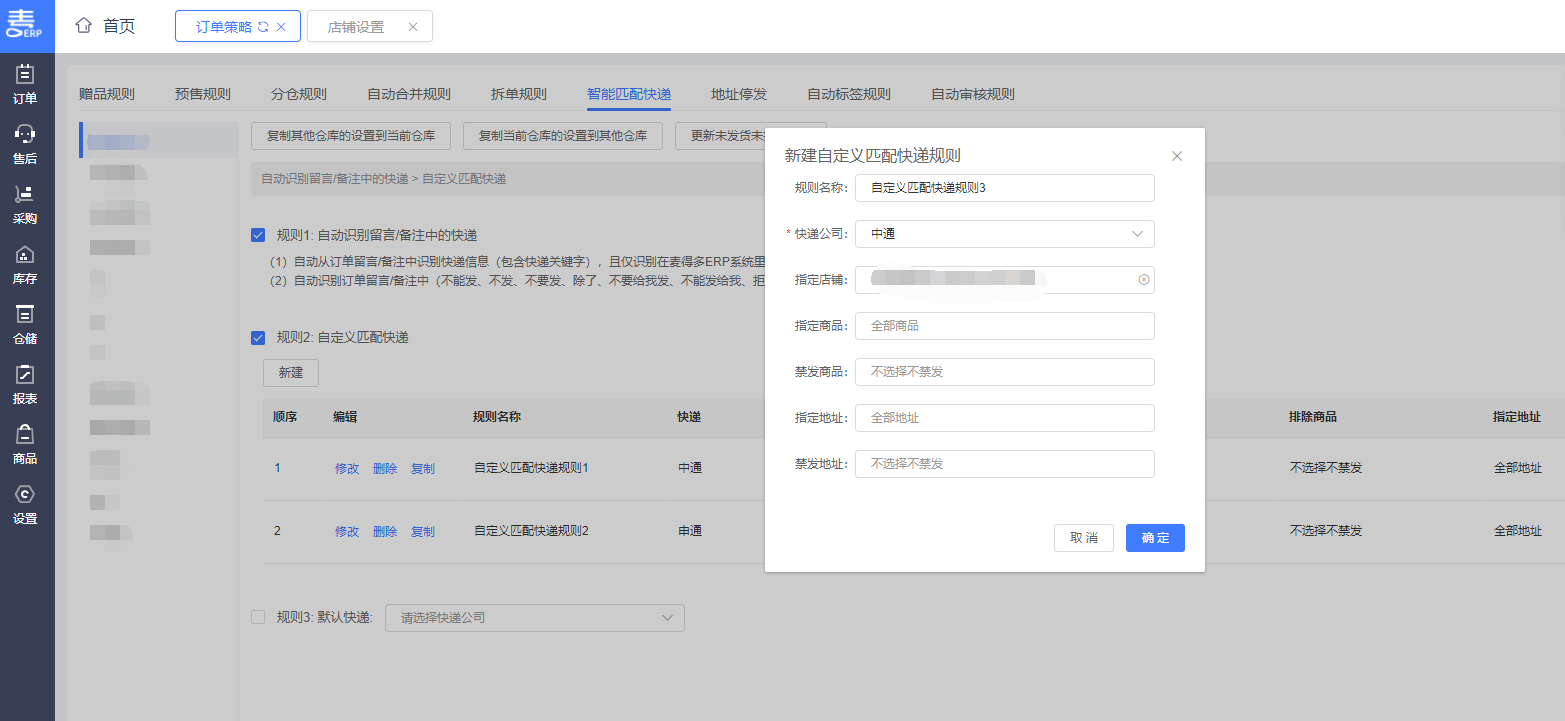Click 修改 for 自定义匹配快递规则1
The height and width of the screenshot is (721, 1565).
tap(347, 468)
